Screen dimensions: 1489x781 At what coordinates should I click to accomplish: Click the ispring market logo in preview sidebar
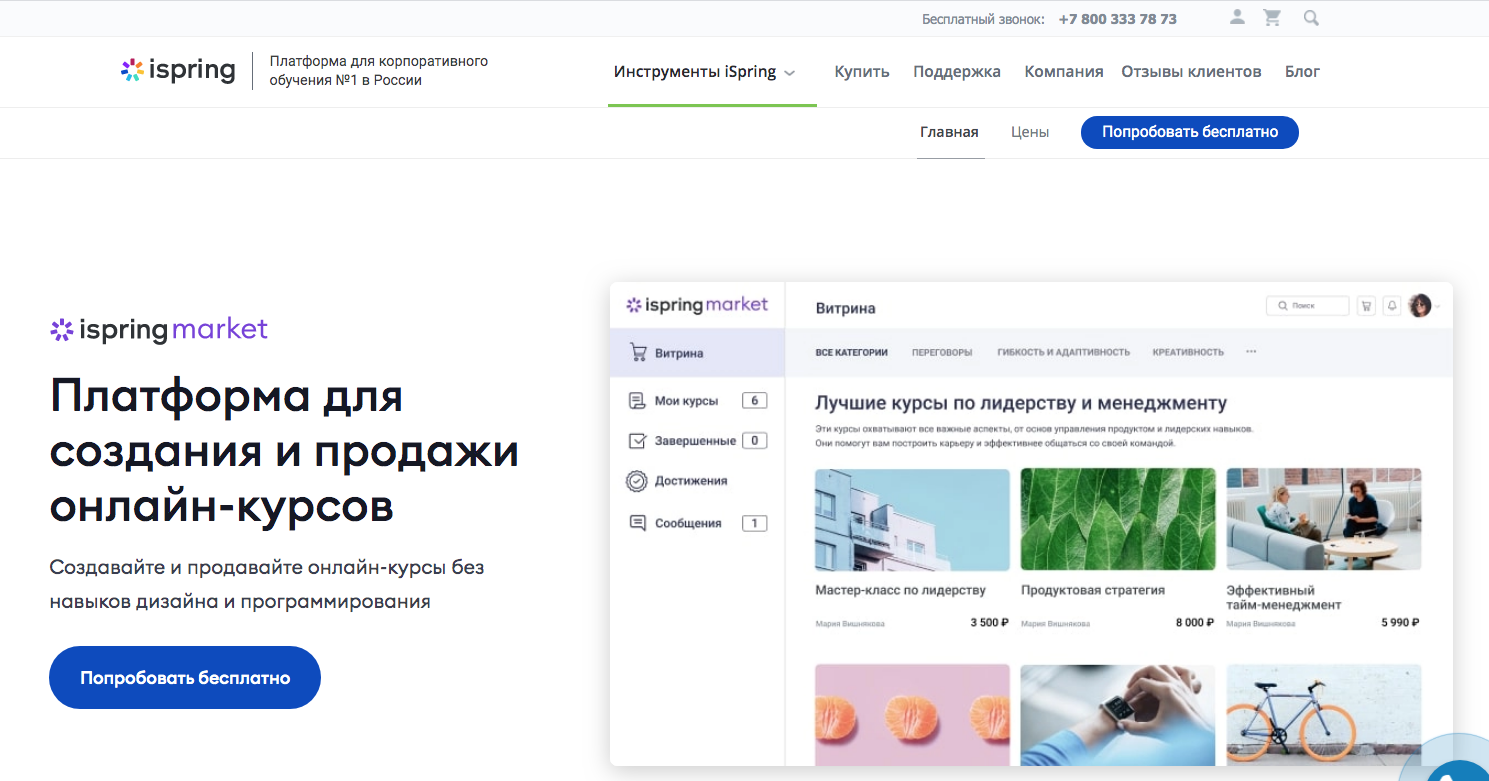[697, 305]
